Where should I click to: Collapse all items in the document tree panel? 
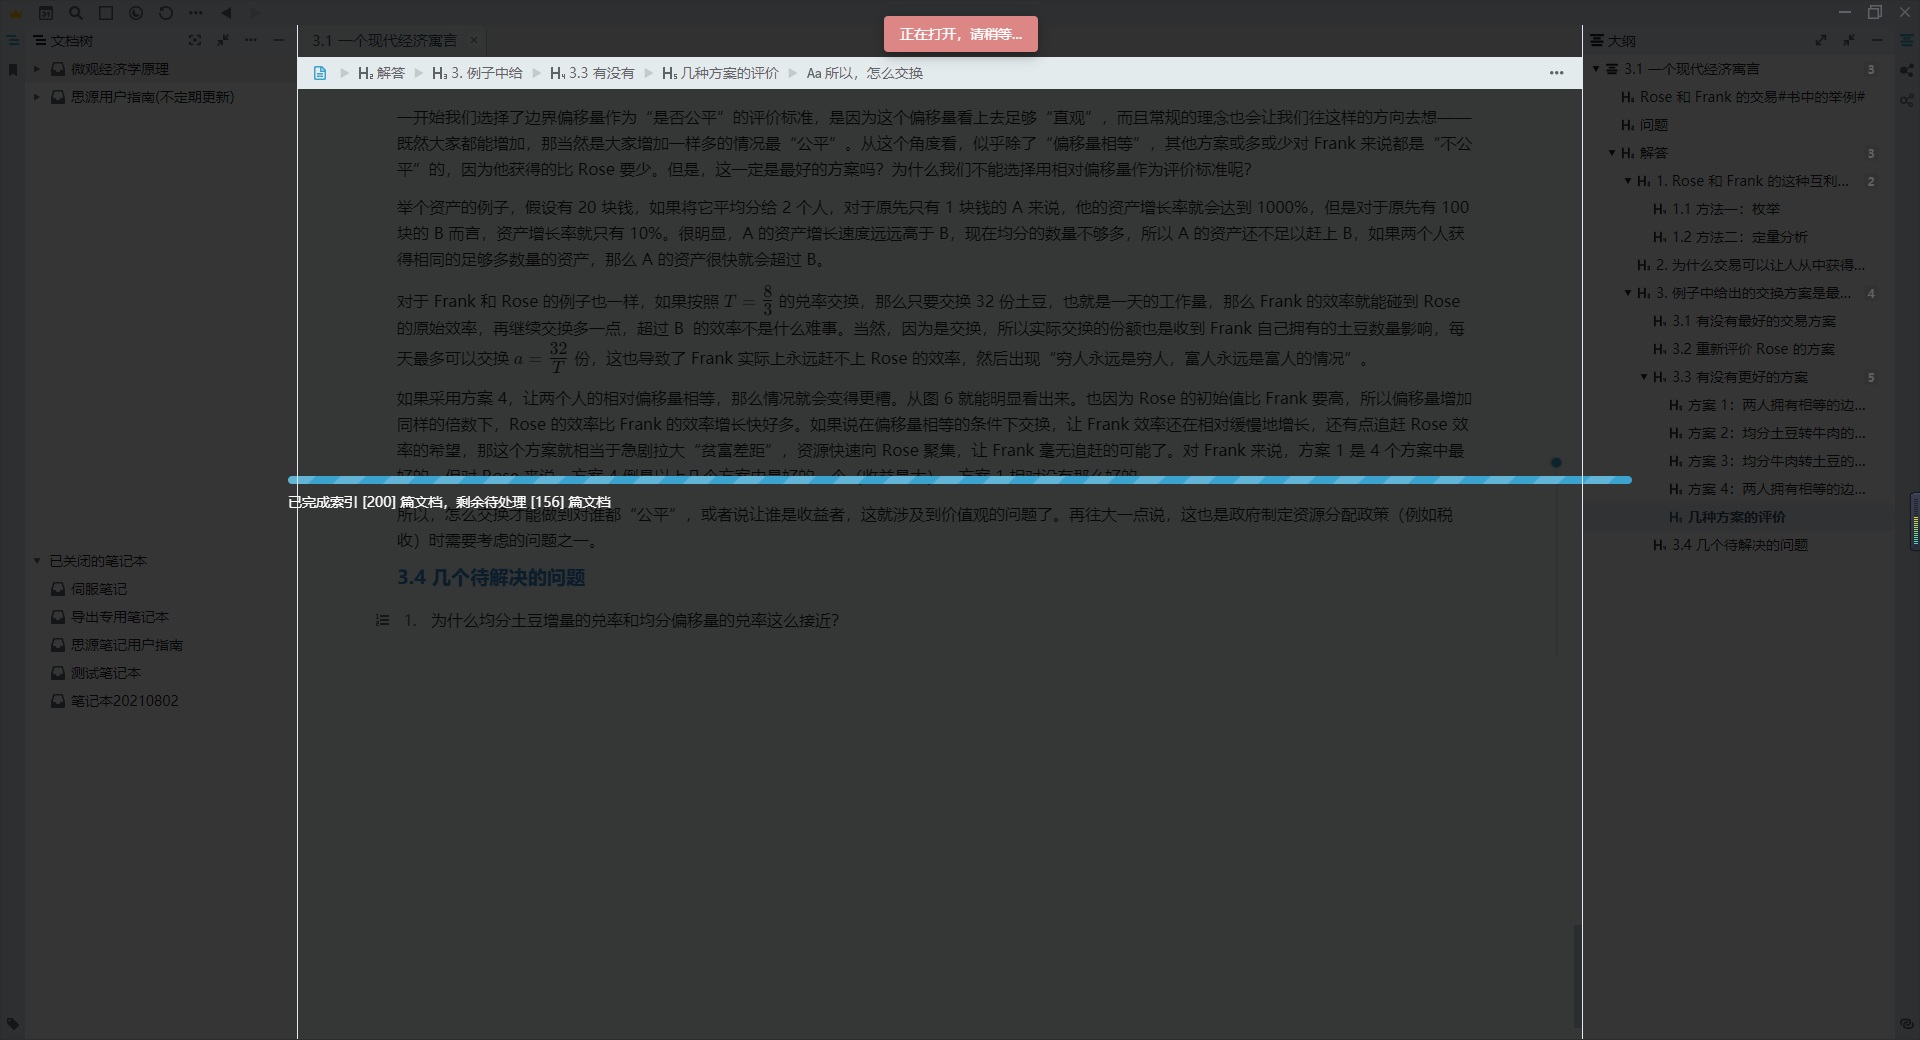coord(223,40)
